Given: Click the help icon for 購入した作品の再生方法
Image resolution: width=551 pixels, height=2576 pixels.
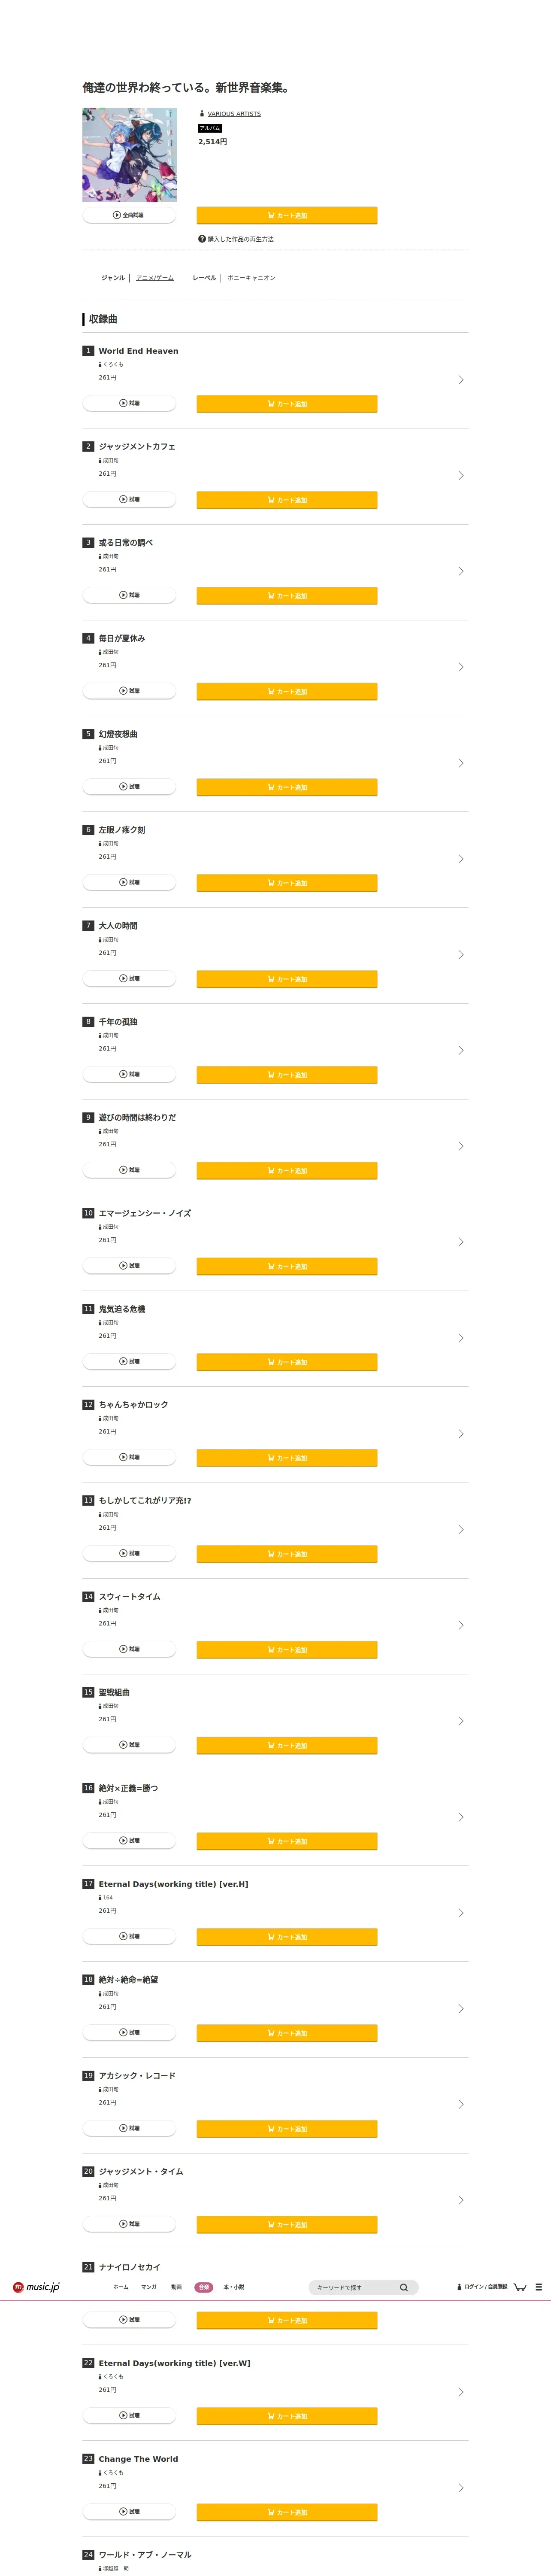Looking at the screenshot, I should 202,239.
